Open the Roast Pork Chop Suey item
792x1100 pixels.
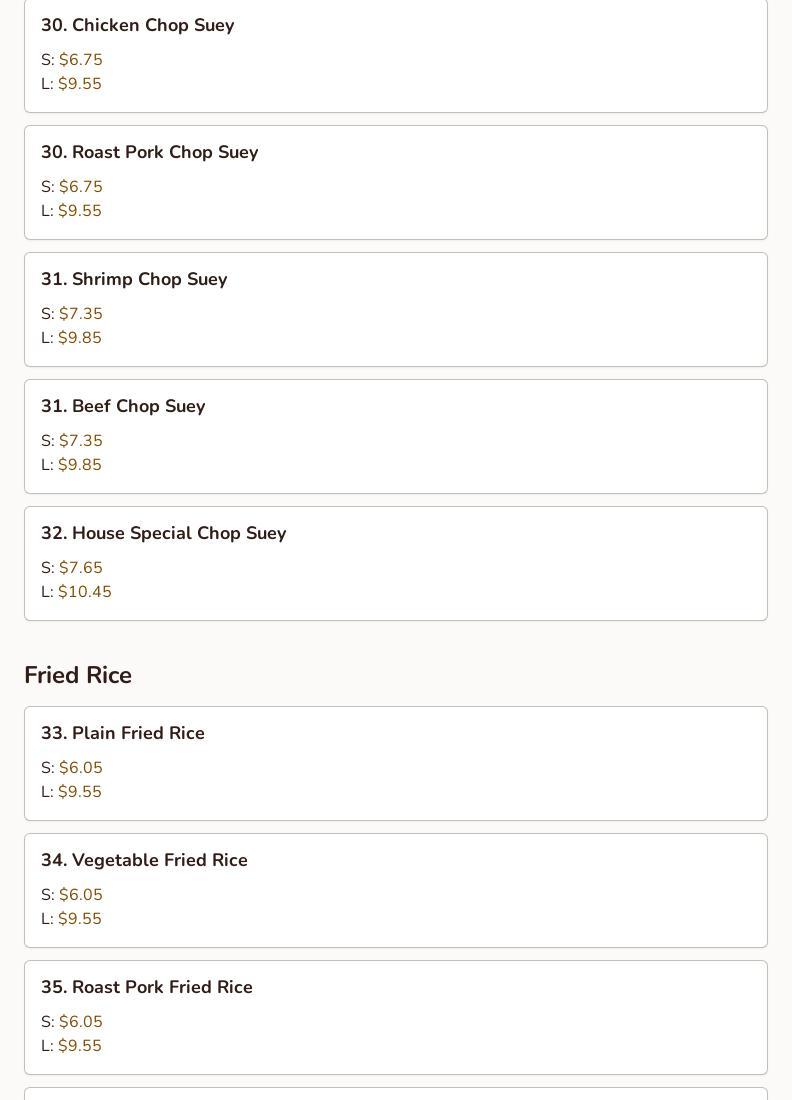pyautogui.click(x=149, y=152)
